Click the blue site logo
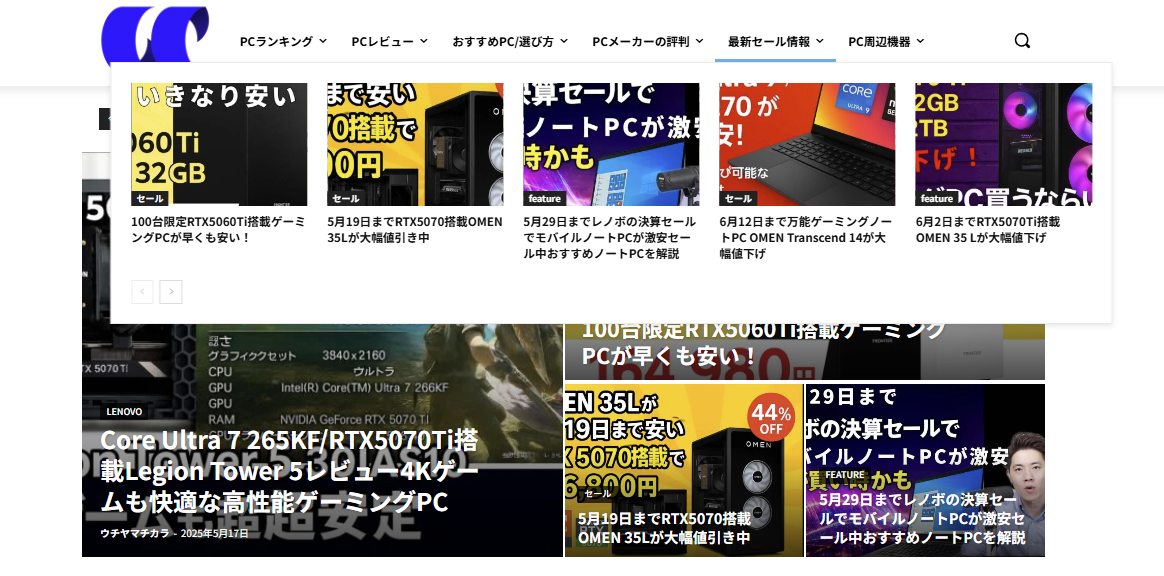This screenshot has width=1164, height=576. (x=154, y=34)
